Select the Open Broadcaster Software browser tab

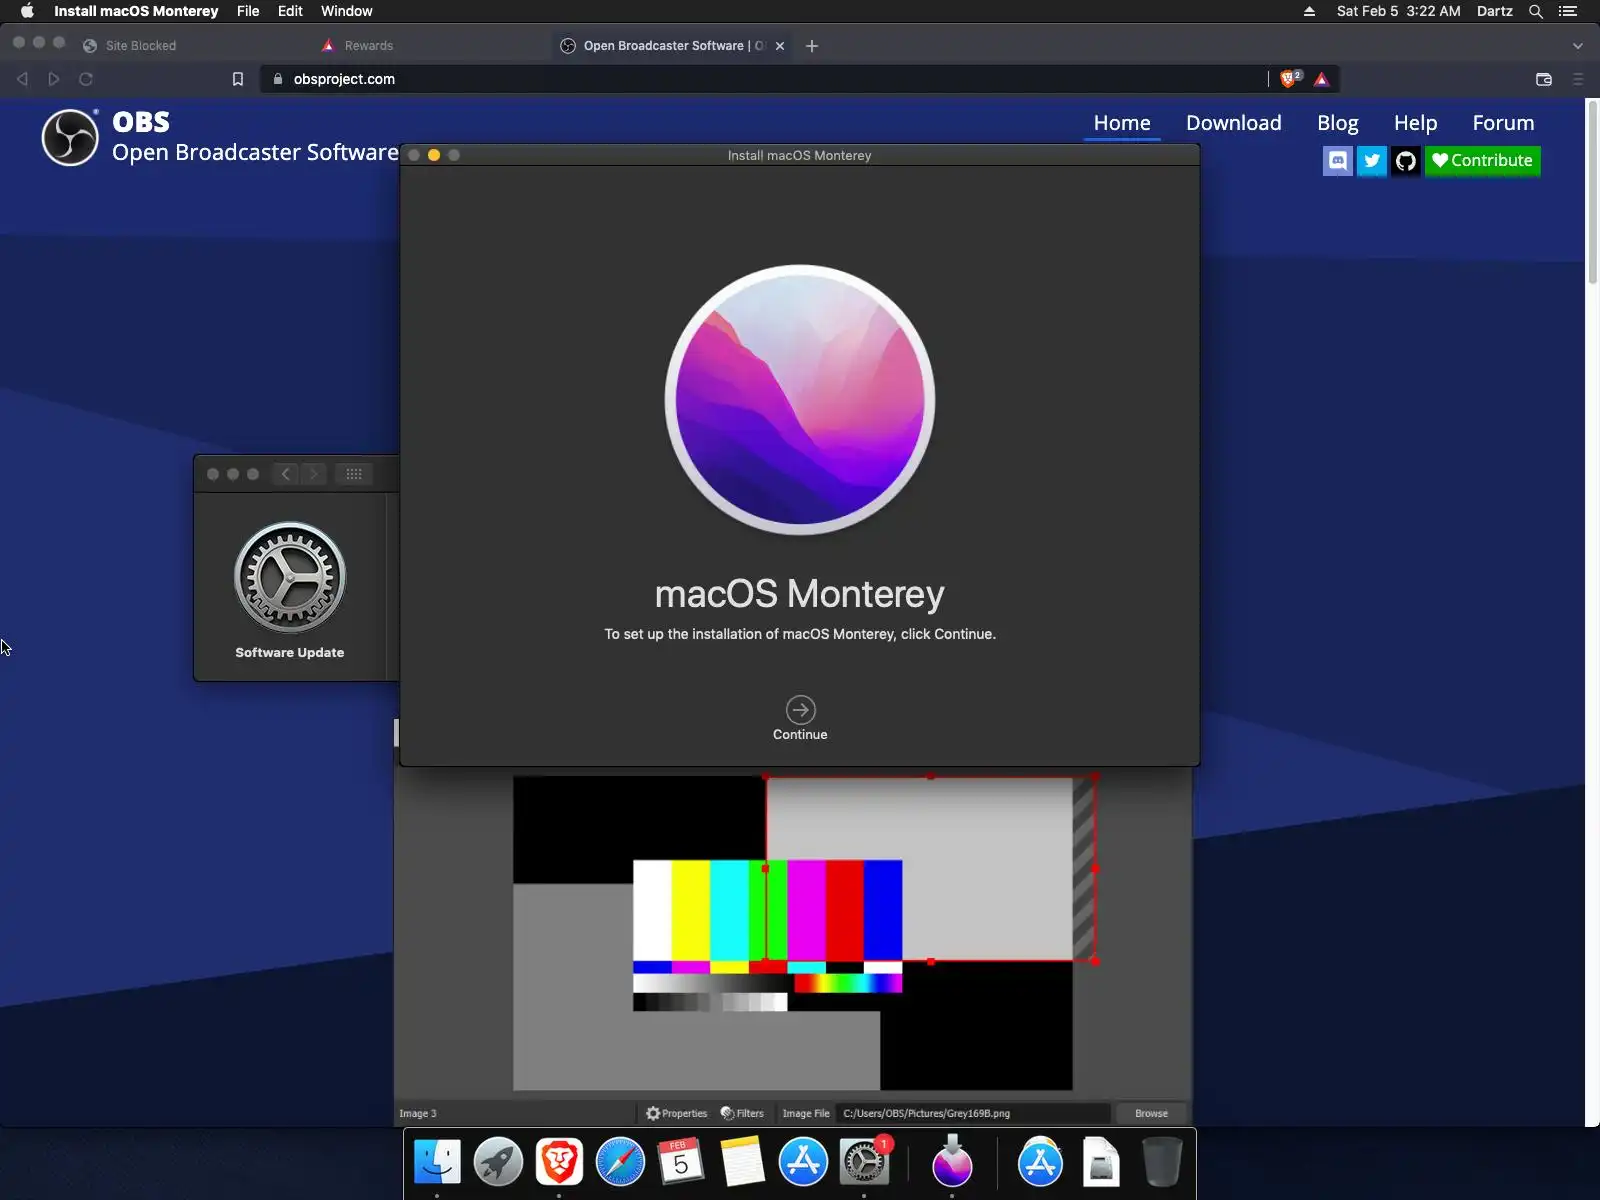(x=663, y=46)
